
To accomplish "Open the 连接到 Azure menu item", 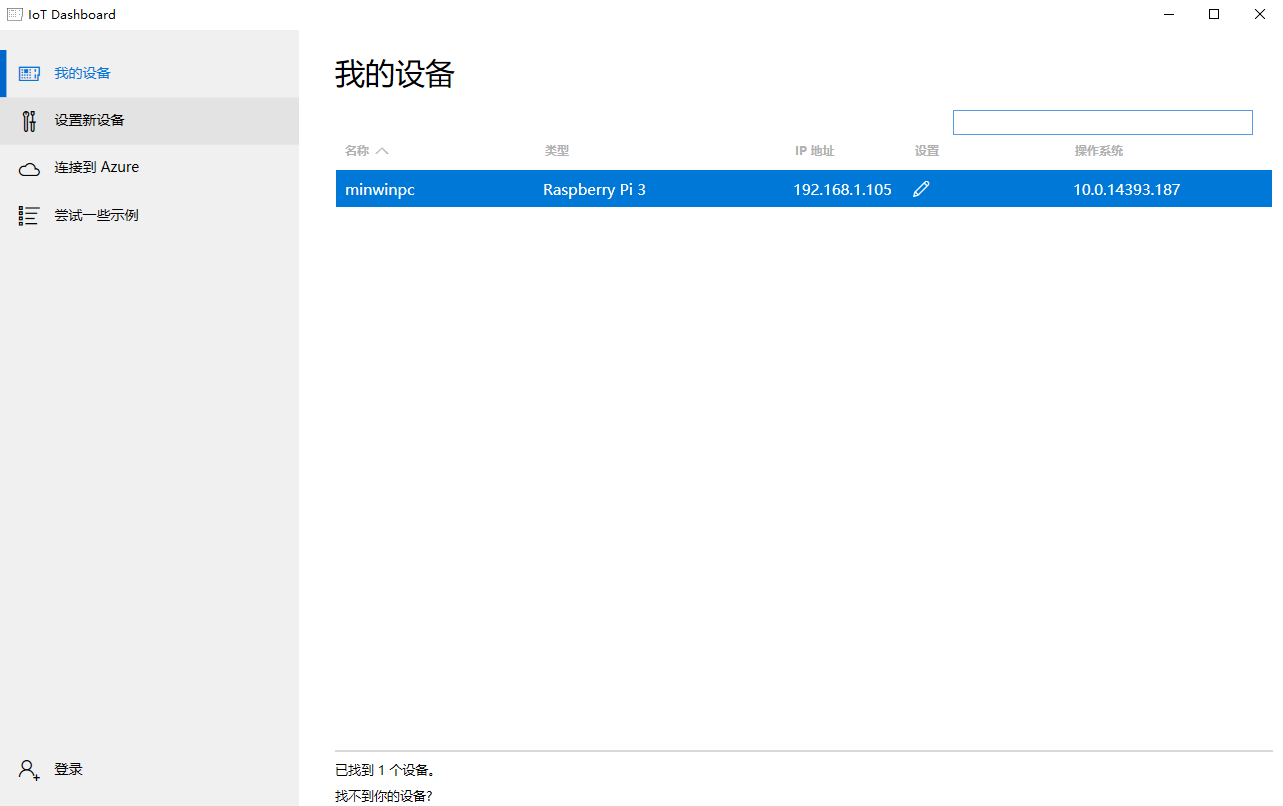I will (x=149, y=168).
